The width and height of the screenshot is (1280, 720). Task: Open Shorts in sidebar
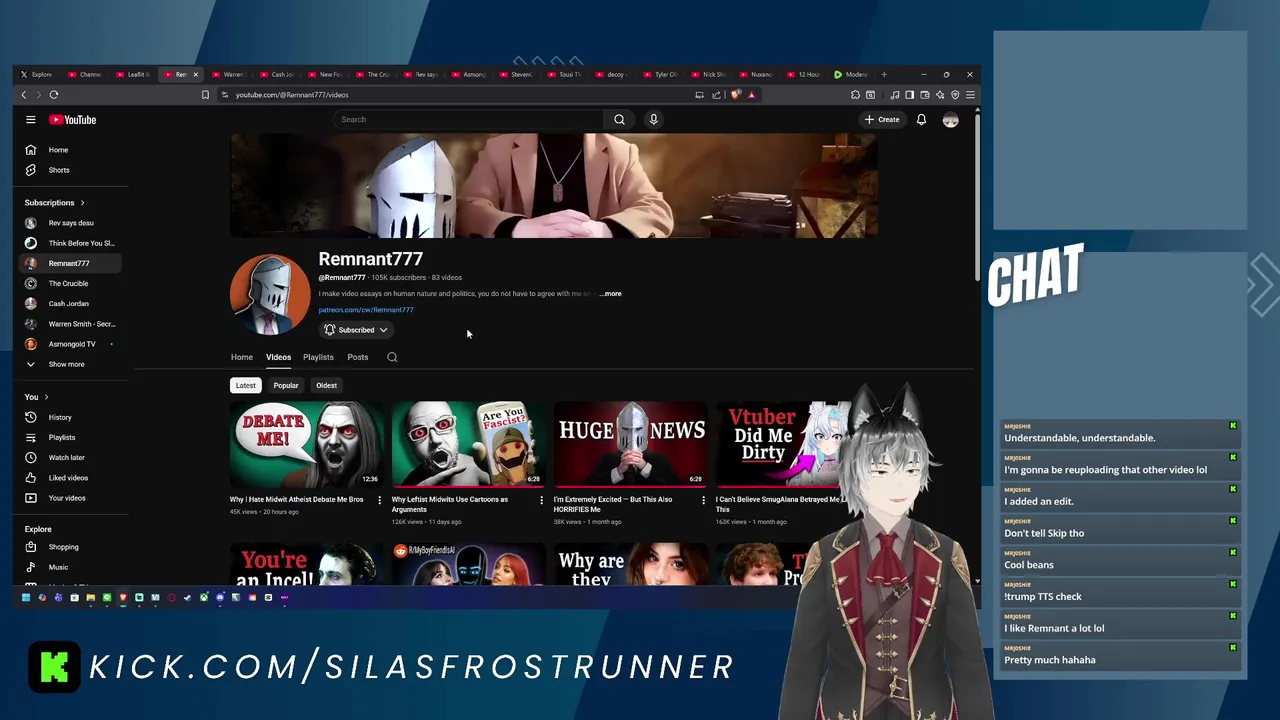pos(70,170)
